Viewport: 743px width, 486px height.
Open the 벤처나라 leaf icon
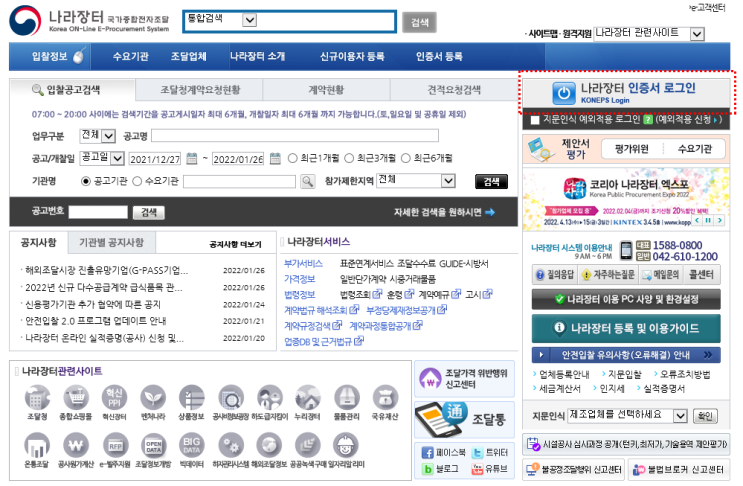tap(153, 397)
